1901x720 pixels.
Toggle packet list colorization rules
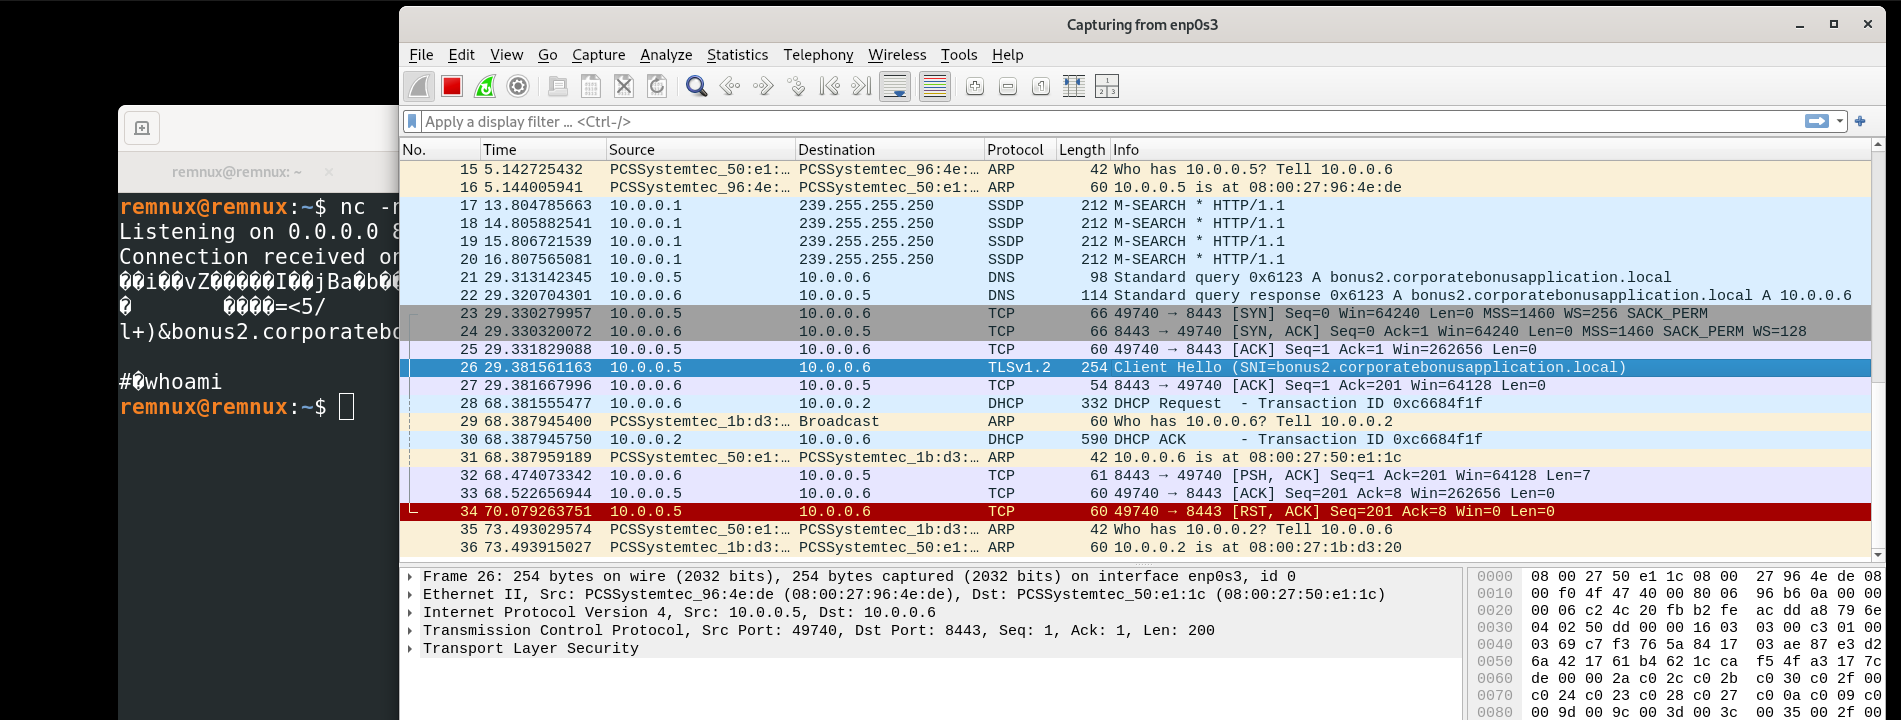934,87
